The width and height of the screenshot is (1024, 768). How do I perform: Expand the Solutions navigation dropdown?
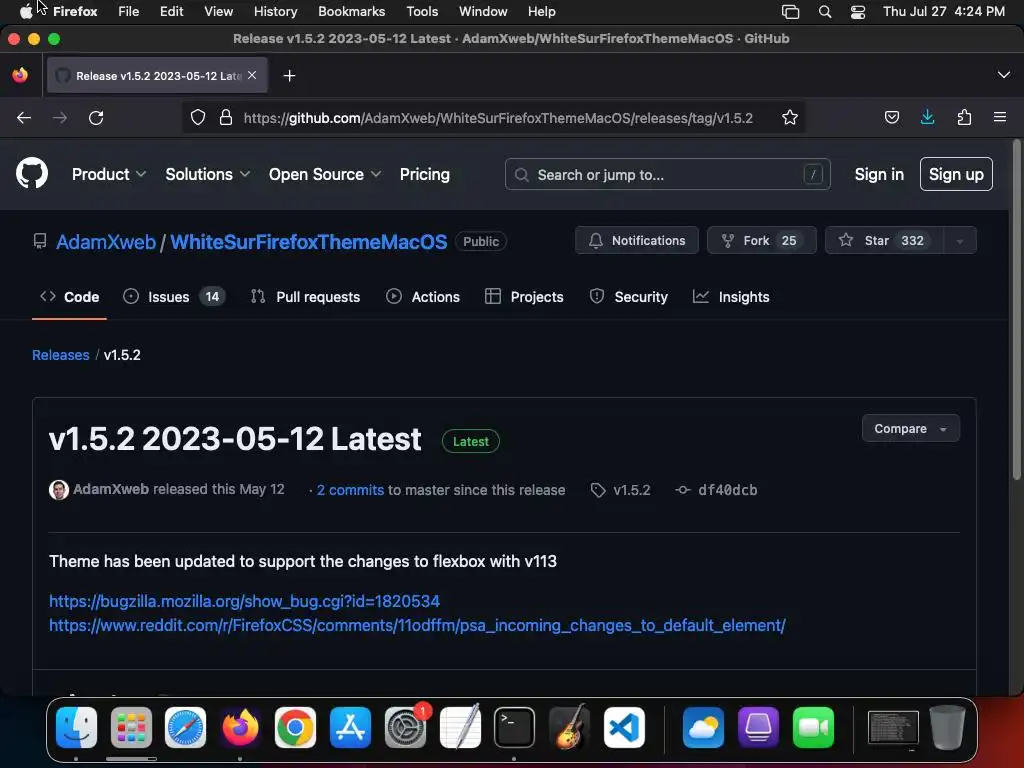click(207, 174)
